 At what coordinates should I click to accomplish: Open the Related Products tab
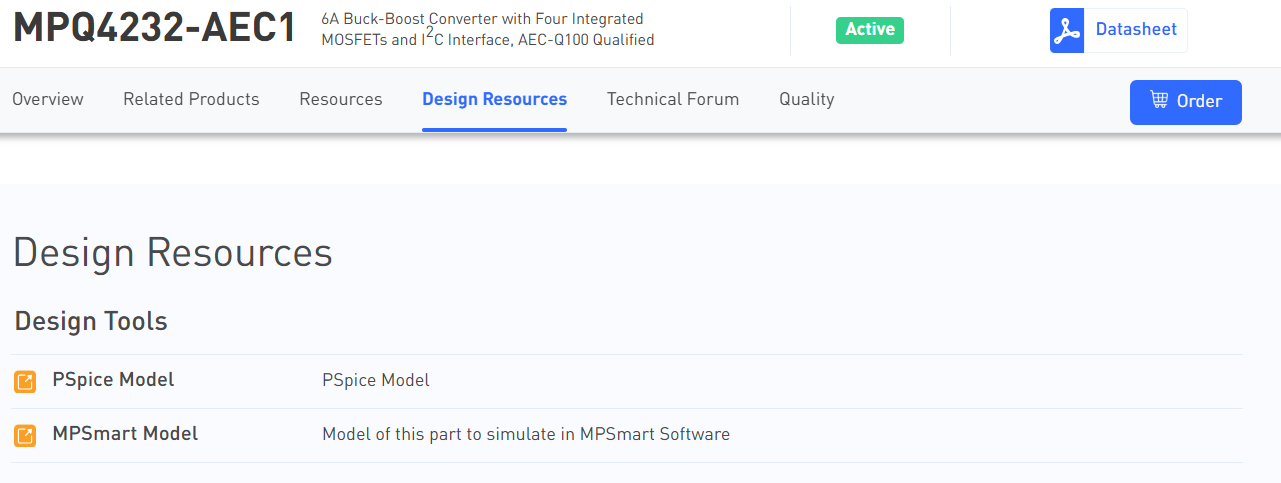pyautogui.click(x=191, y=99)
